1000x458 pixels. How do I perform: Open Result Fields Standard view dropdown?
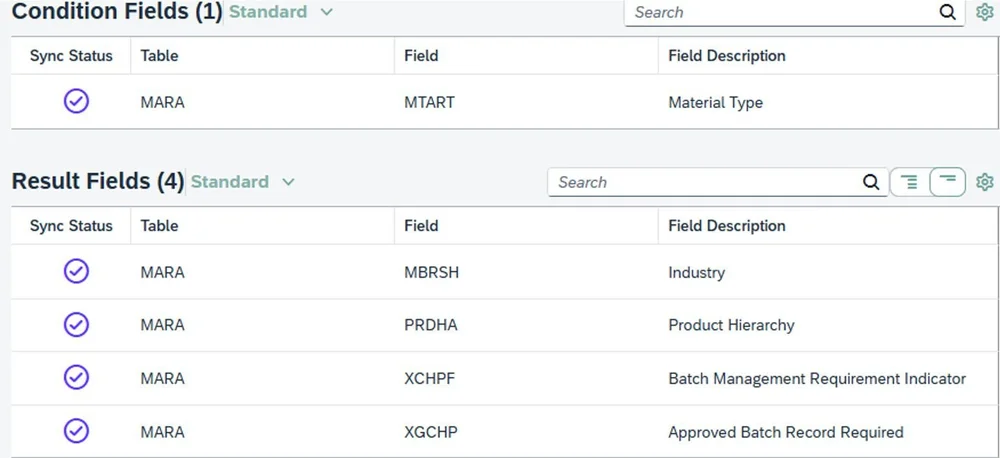click(288, 182)
